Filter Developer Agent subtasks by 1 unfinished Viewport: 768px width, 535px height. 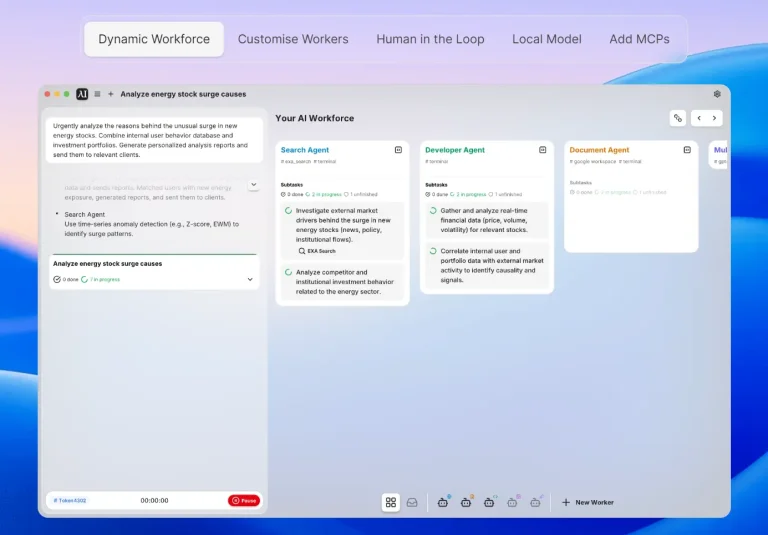pos(505,195)
